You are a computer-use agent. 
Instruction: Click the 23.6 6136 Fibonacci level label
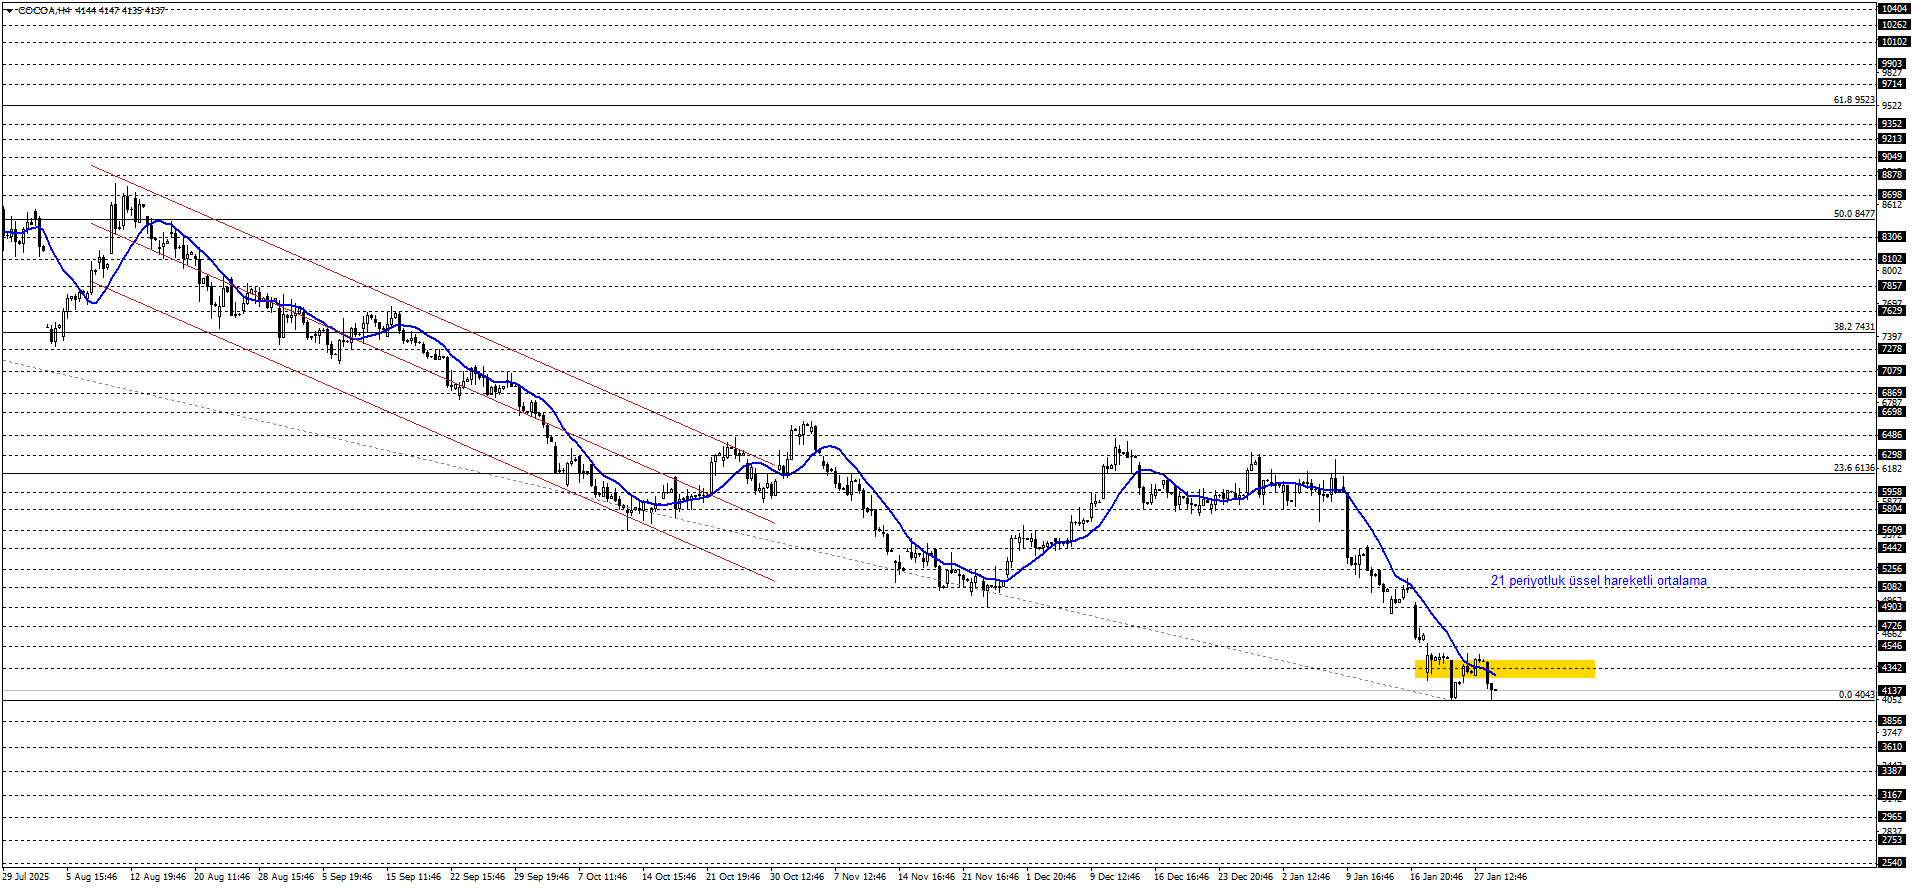click(1853, 468)
